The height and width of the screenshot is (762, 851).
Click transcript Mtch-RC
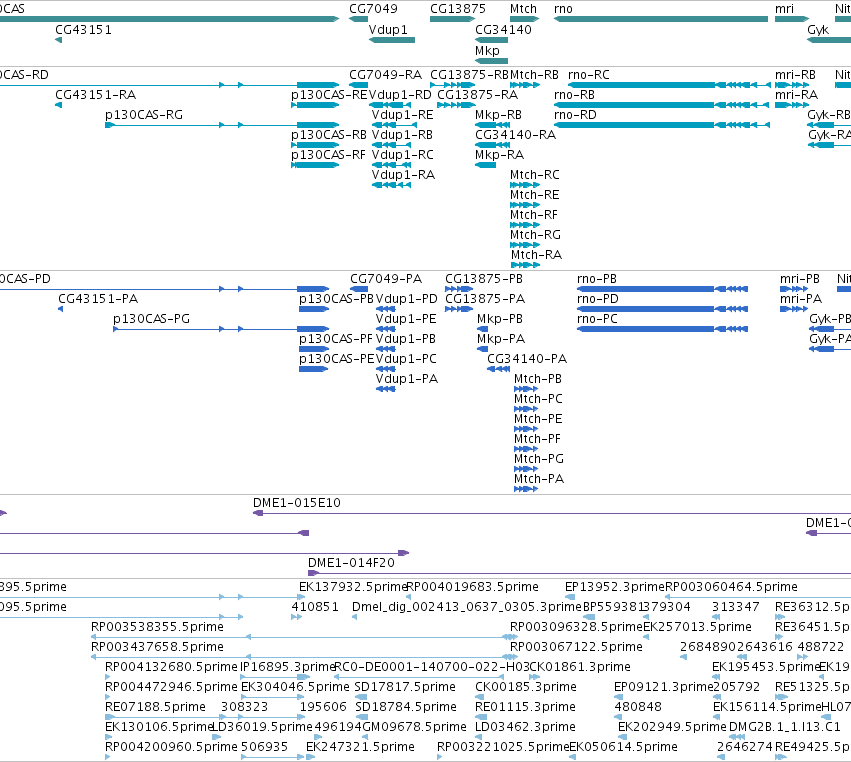click(x=525, y=185)
